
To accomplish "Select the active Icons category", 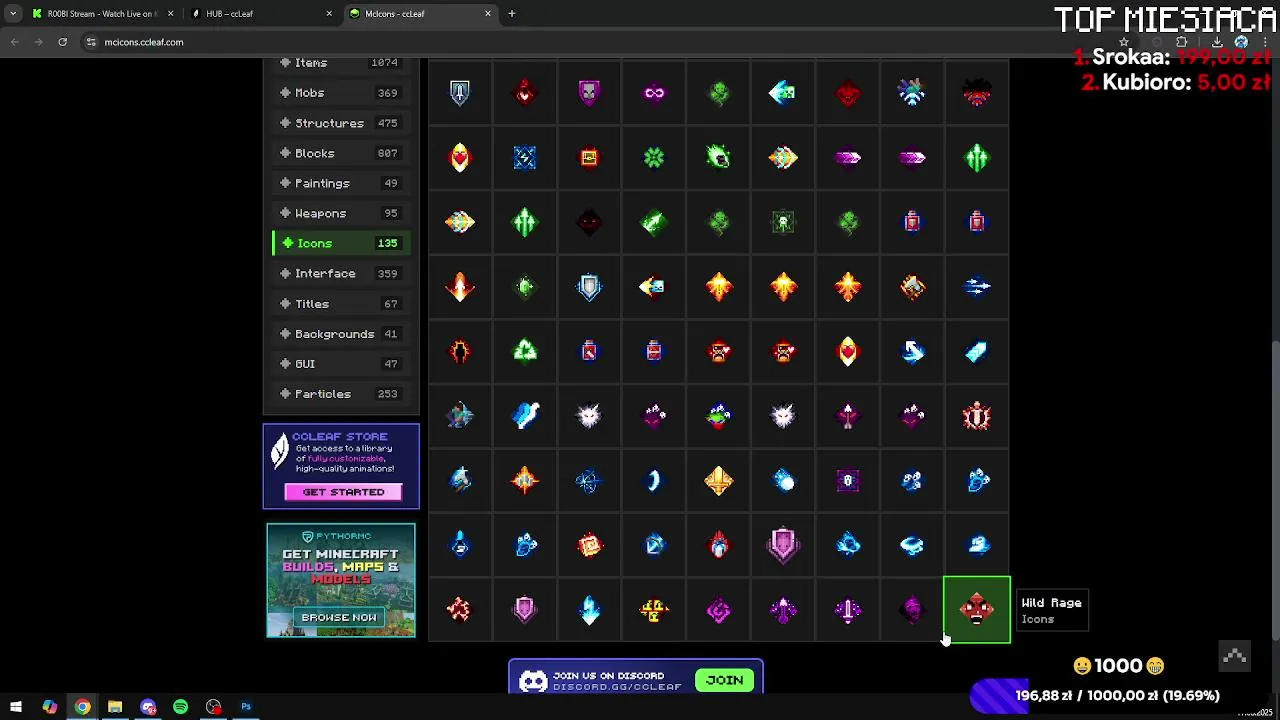I will tap(340, 243).
